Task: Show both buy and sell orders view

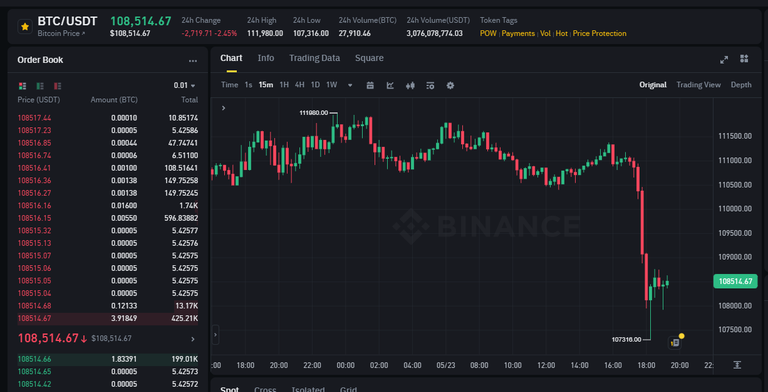Action: click(22, 86)
